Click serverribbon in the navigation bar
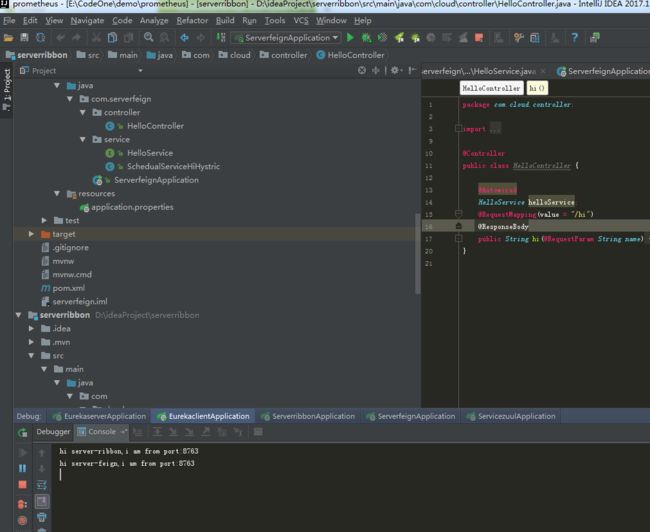This screenshot has height=532, width=650. pyautogui.click(x=36, y=55)
